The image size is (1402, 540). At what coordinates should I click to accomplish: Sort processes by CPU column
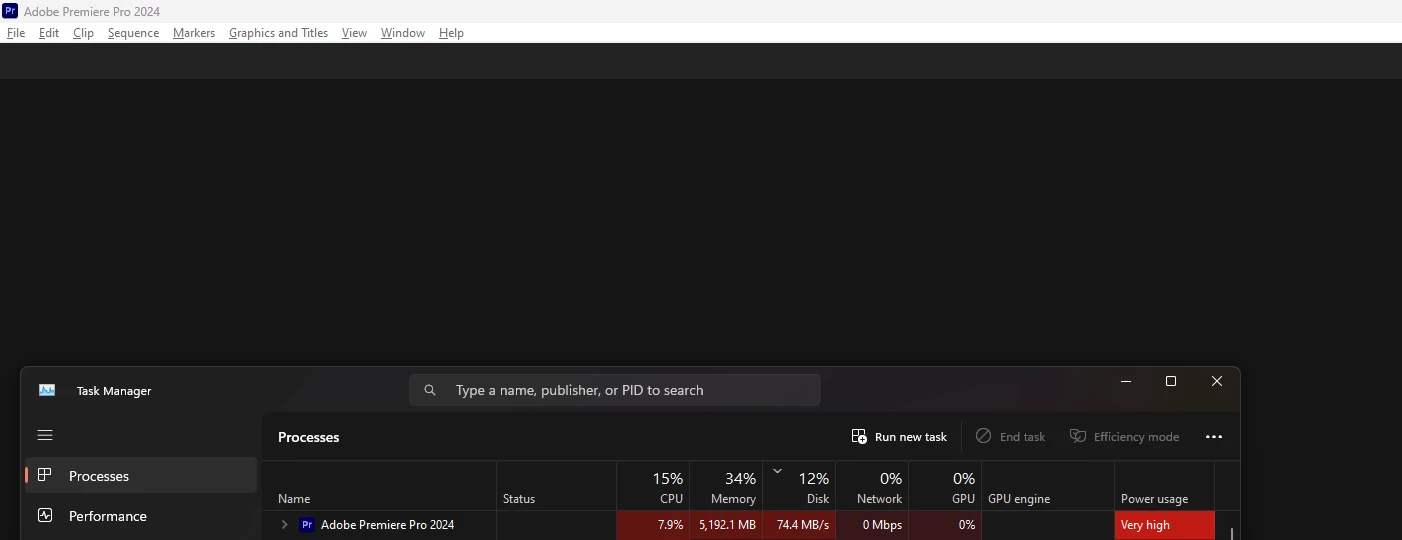pyautogui.click(x=653, y=486)
